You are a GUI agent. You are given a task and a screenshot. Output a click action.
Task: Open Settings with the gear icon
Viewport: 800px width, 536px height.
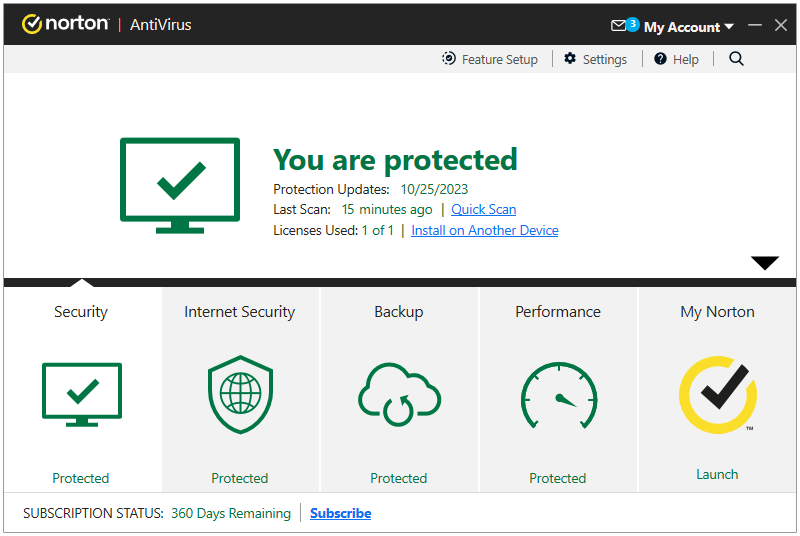(x=595, y=59)
